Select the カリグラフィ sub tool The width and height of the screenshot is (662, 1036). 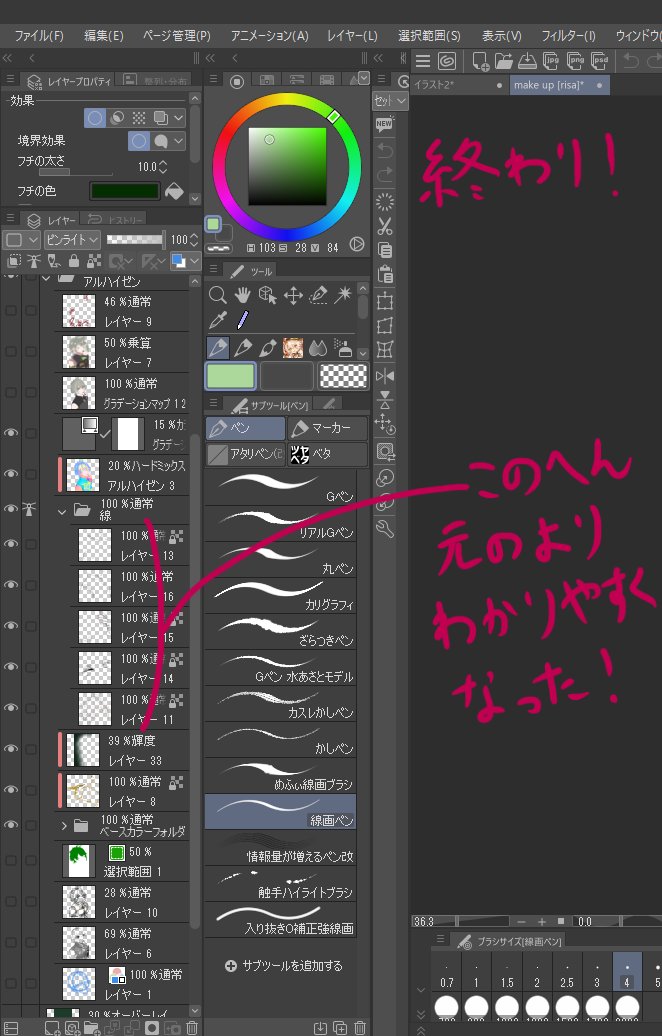(280, 595)
